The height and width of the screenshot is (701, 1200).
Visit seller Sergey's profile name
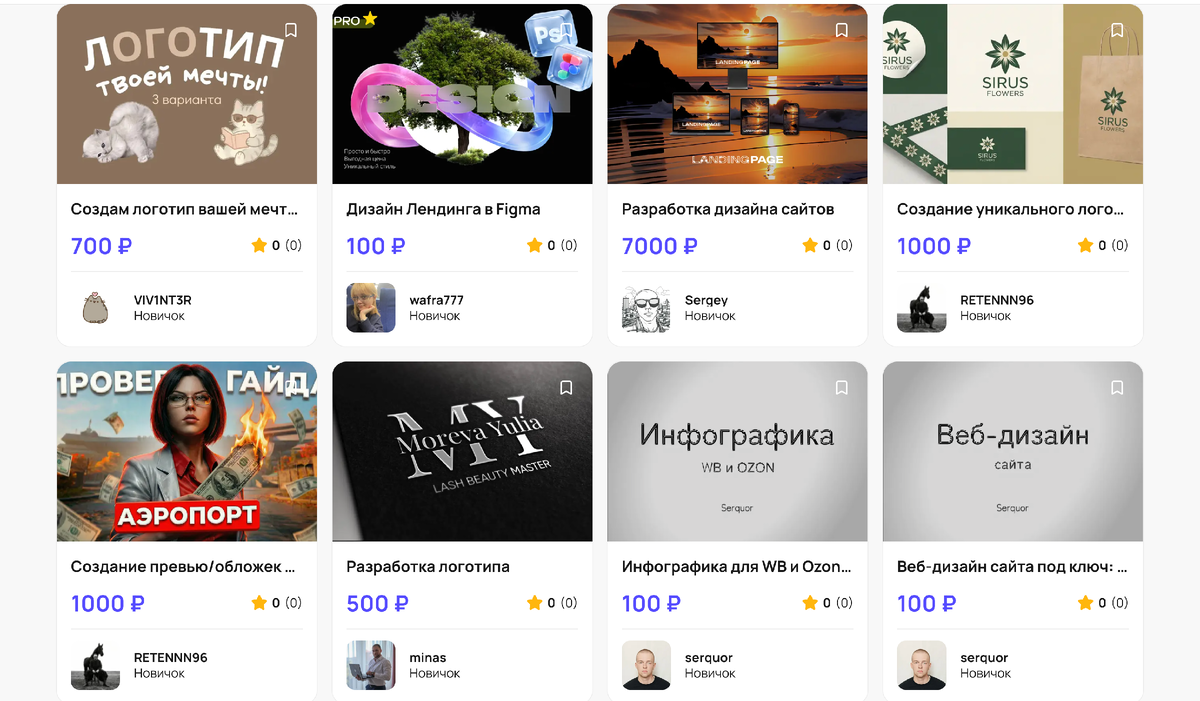[x=706, y=300]
